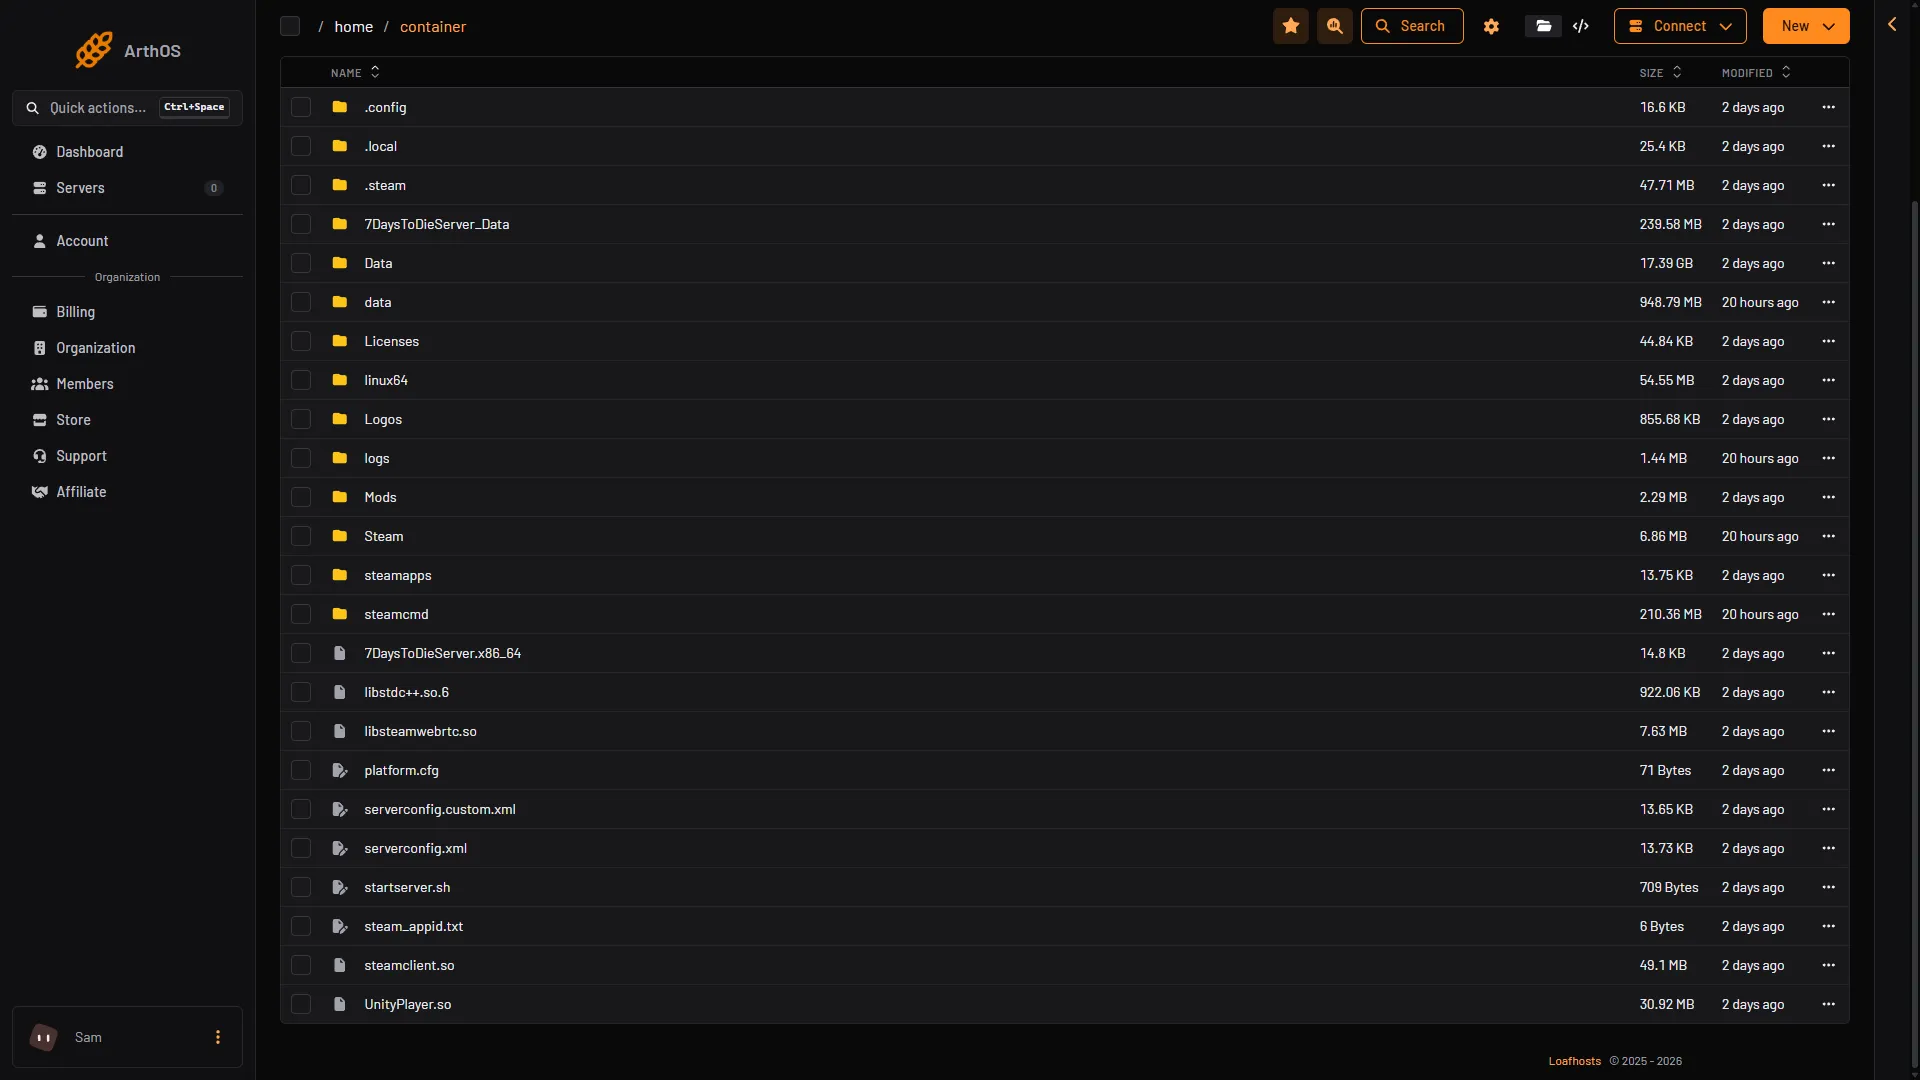Click the orange magnifier zoom icon
1920x1080 pixels.
coord(1335,26)
